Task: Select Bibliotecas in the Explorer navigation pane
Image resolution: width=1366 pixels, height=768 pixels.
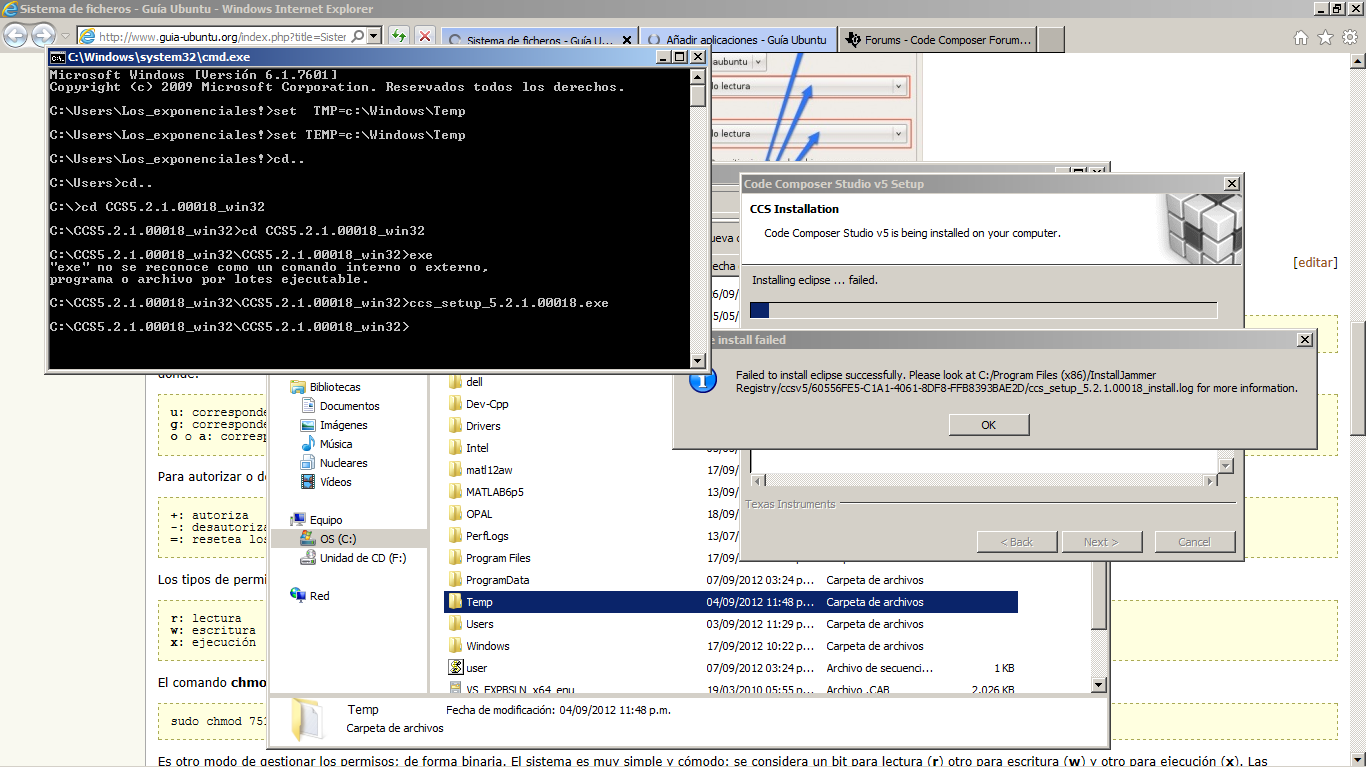Action: [x=334, y=387]
